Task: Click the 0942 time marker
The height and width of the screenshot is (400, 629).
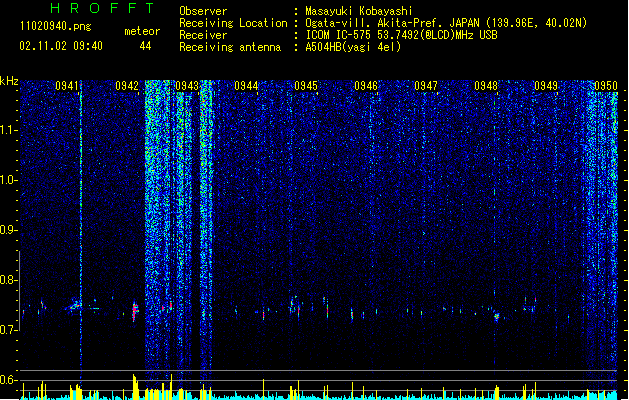Action: [x=127, y=85]
